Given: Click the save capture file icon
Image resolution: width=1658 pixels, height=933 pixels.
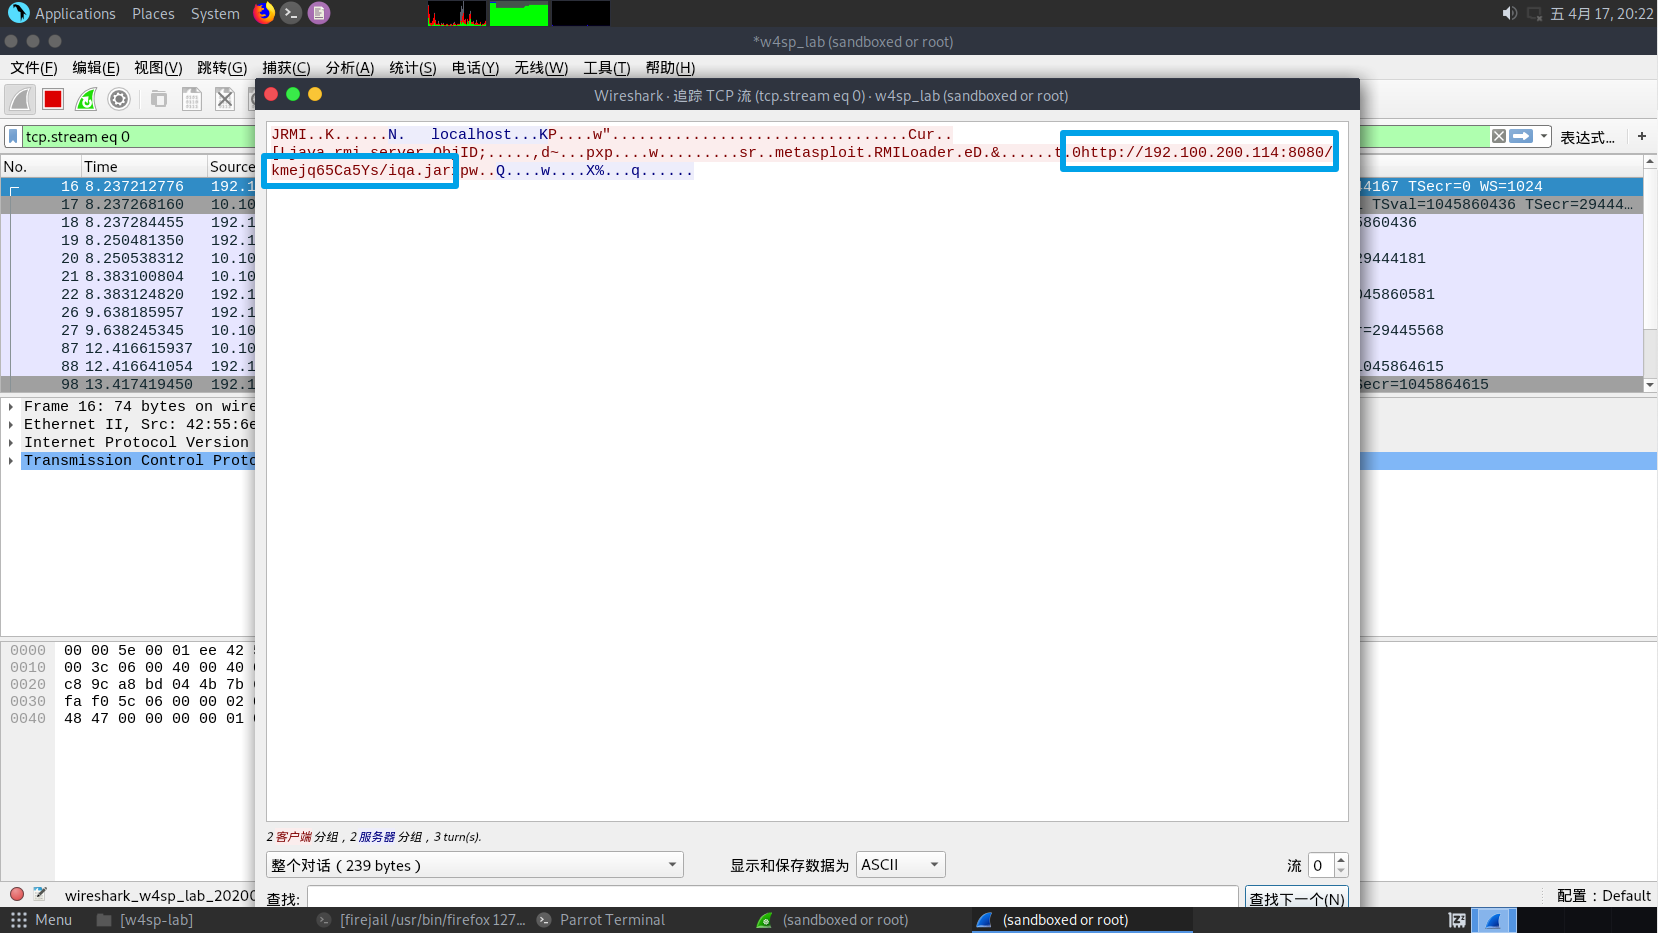Looking at the screenshot, I should click(192, 99).
